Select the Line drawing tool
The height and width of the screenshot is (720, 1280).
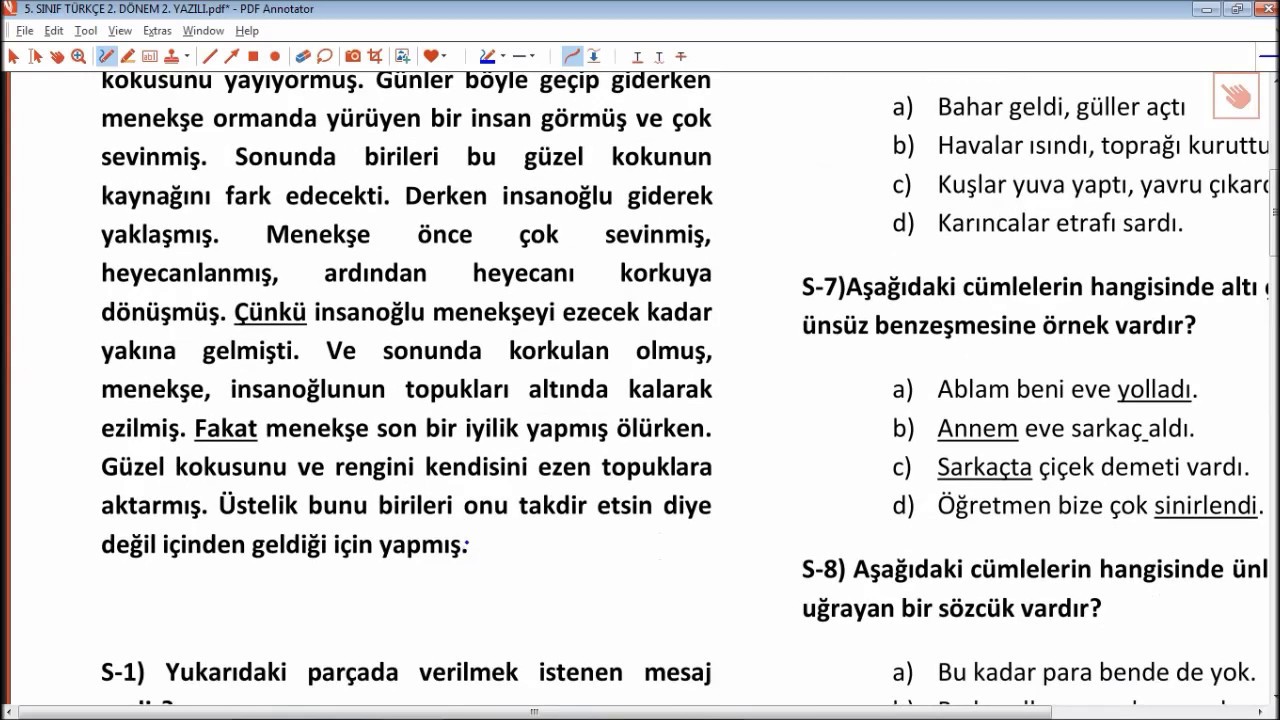[x=210, y=57]
